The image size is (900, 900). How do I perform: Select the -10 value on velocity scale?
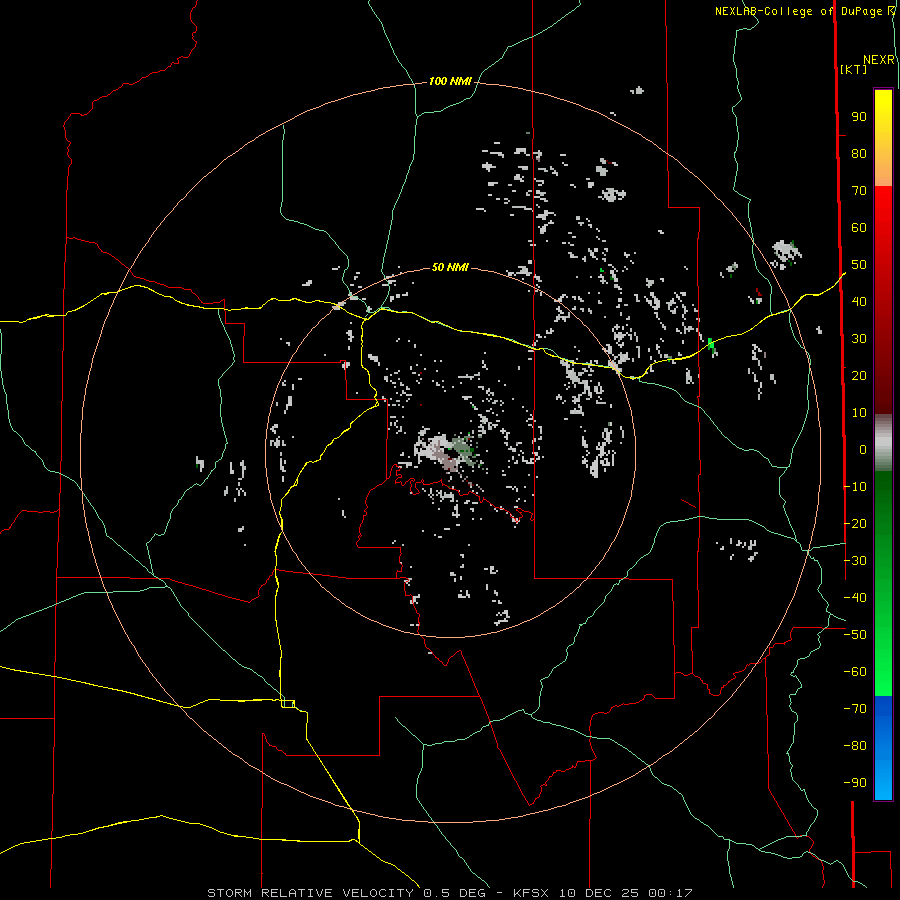click(855, 487)
